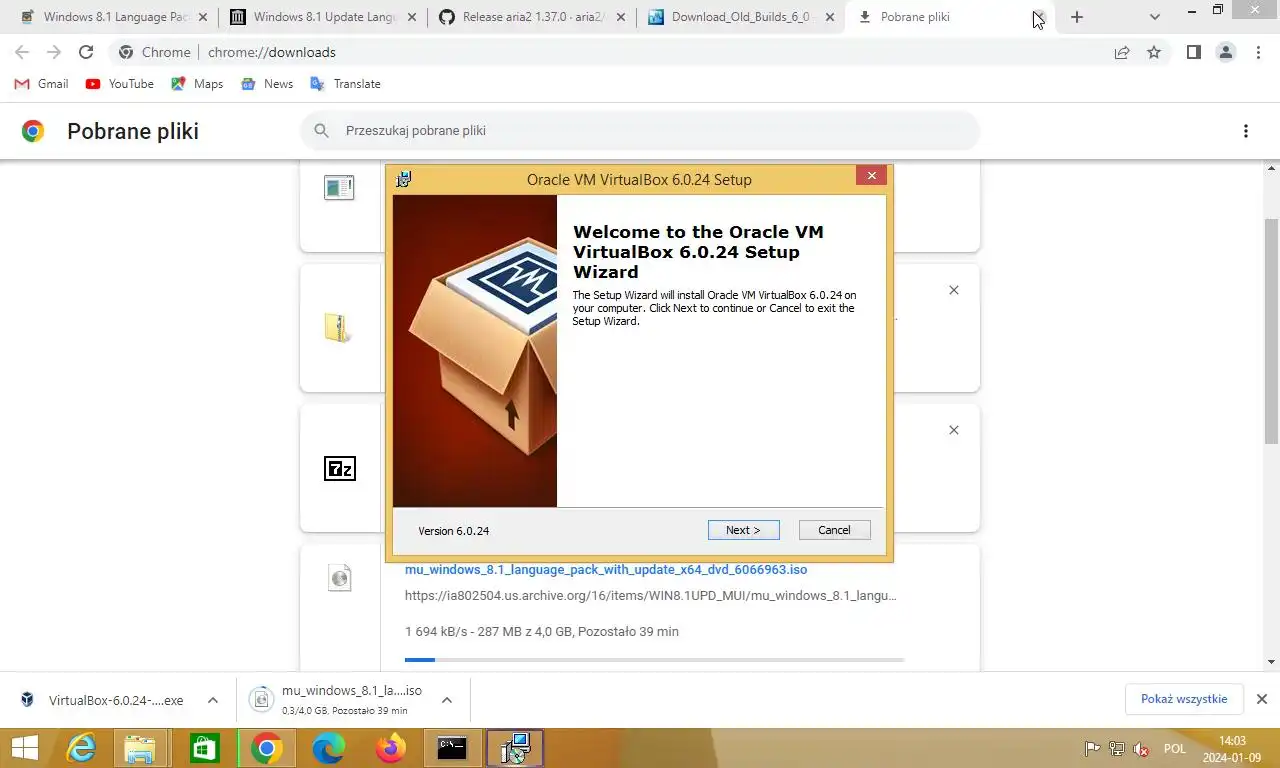
Task: Open Windows Store from taskbar
Action: coord(204,749)
